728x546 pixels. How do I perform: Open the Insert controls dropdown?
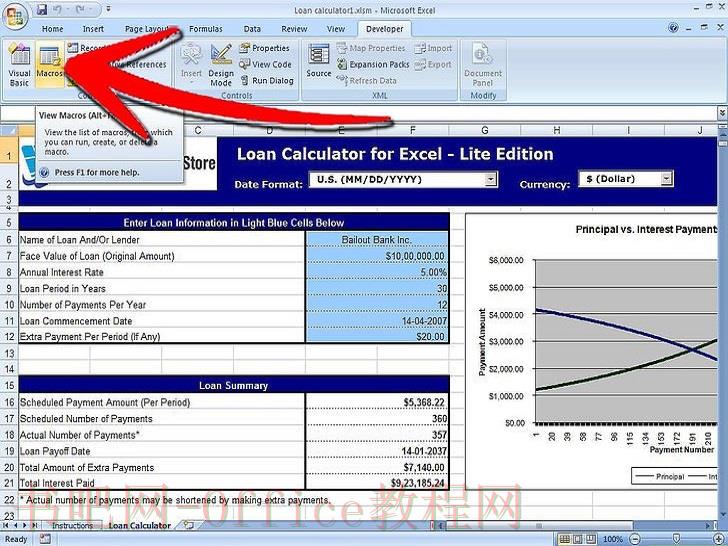191,65
